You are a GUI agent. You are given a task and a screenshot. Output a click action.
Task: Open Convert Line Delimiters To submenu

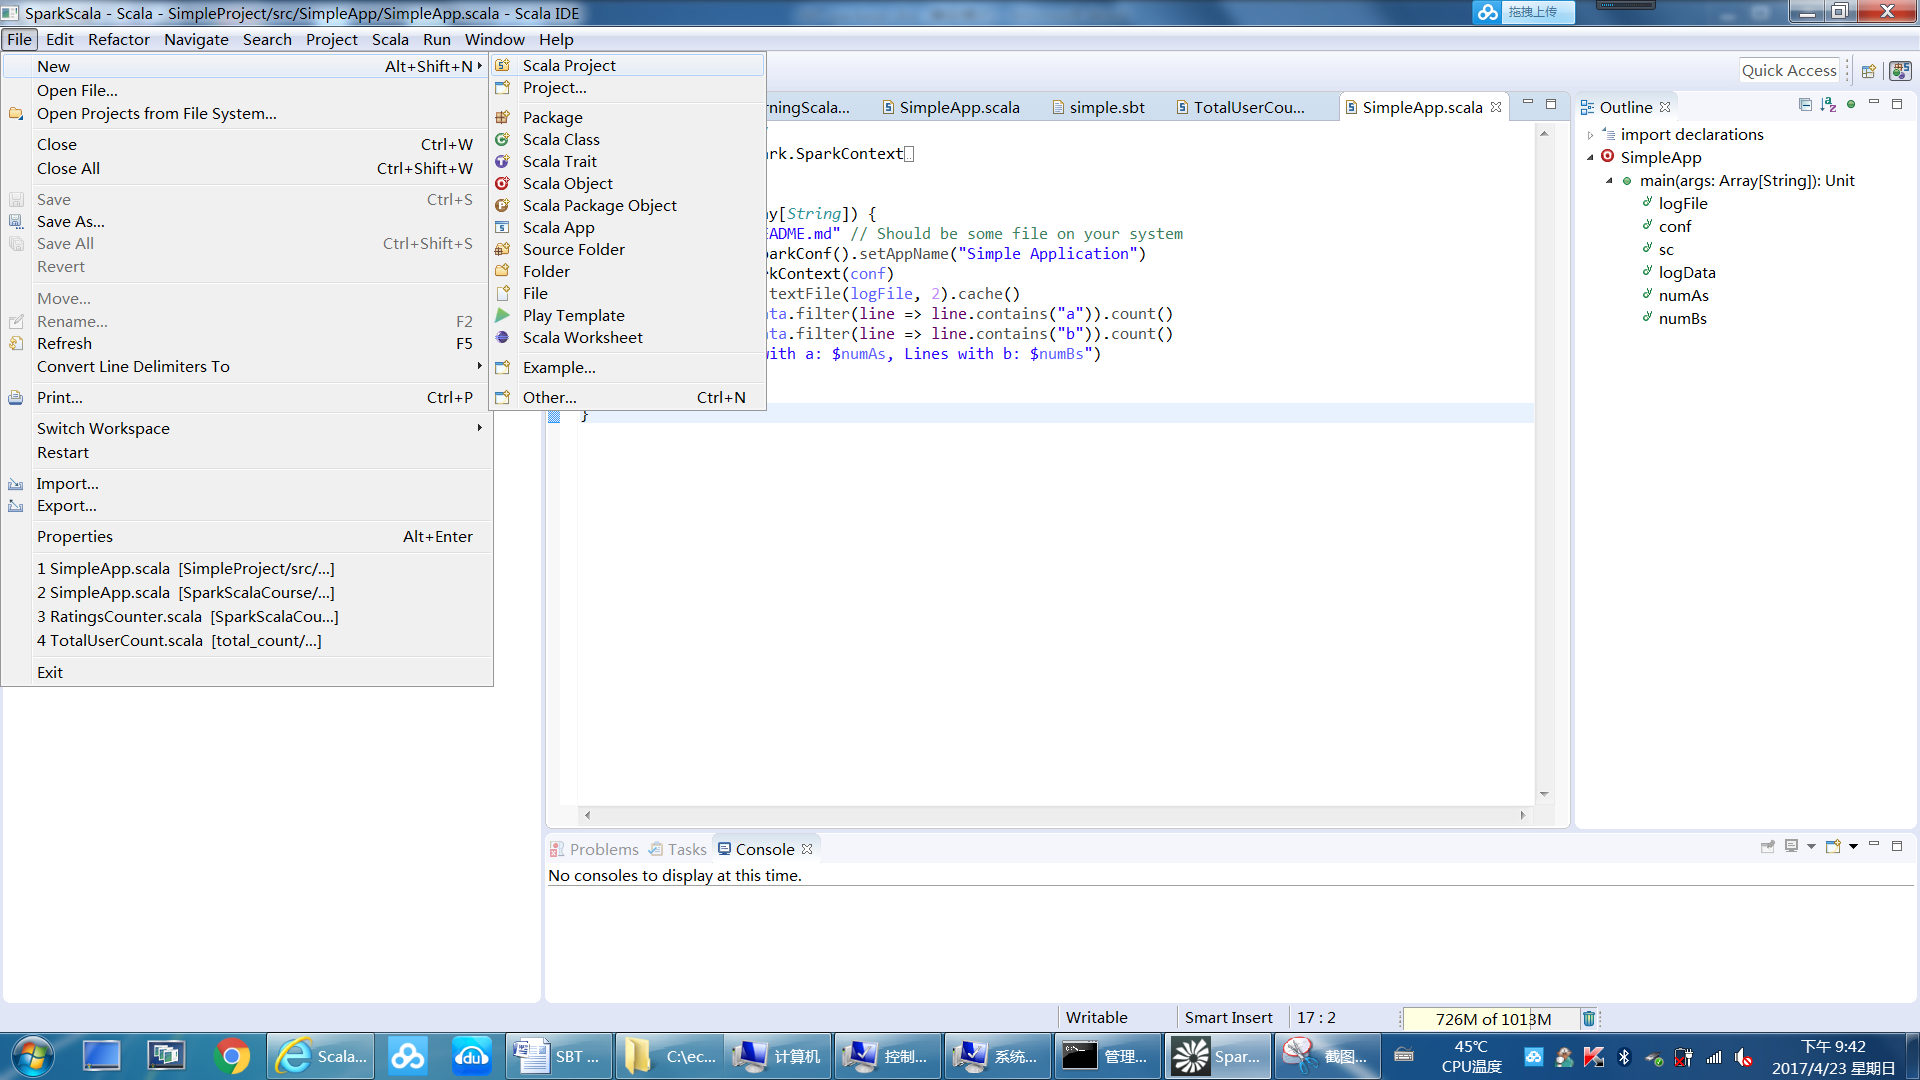click(247, 367)
